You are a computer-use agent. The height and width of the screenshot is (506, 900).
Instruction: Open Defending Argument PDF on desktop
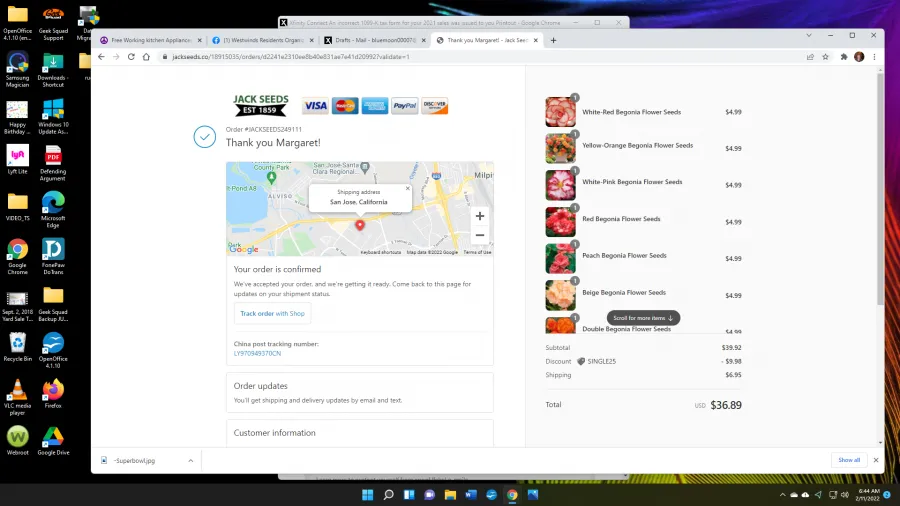(x=53, y=163)
